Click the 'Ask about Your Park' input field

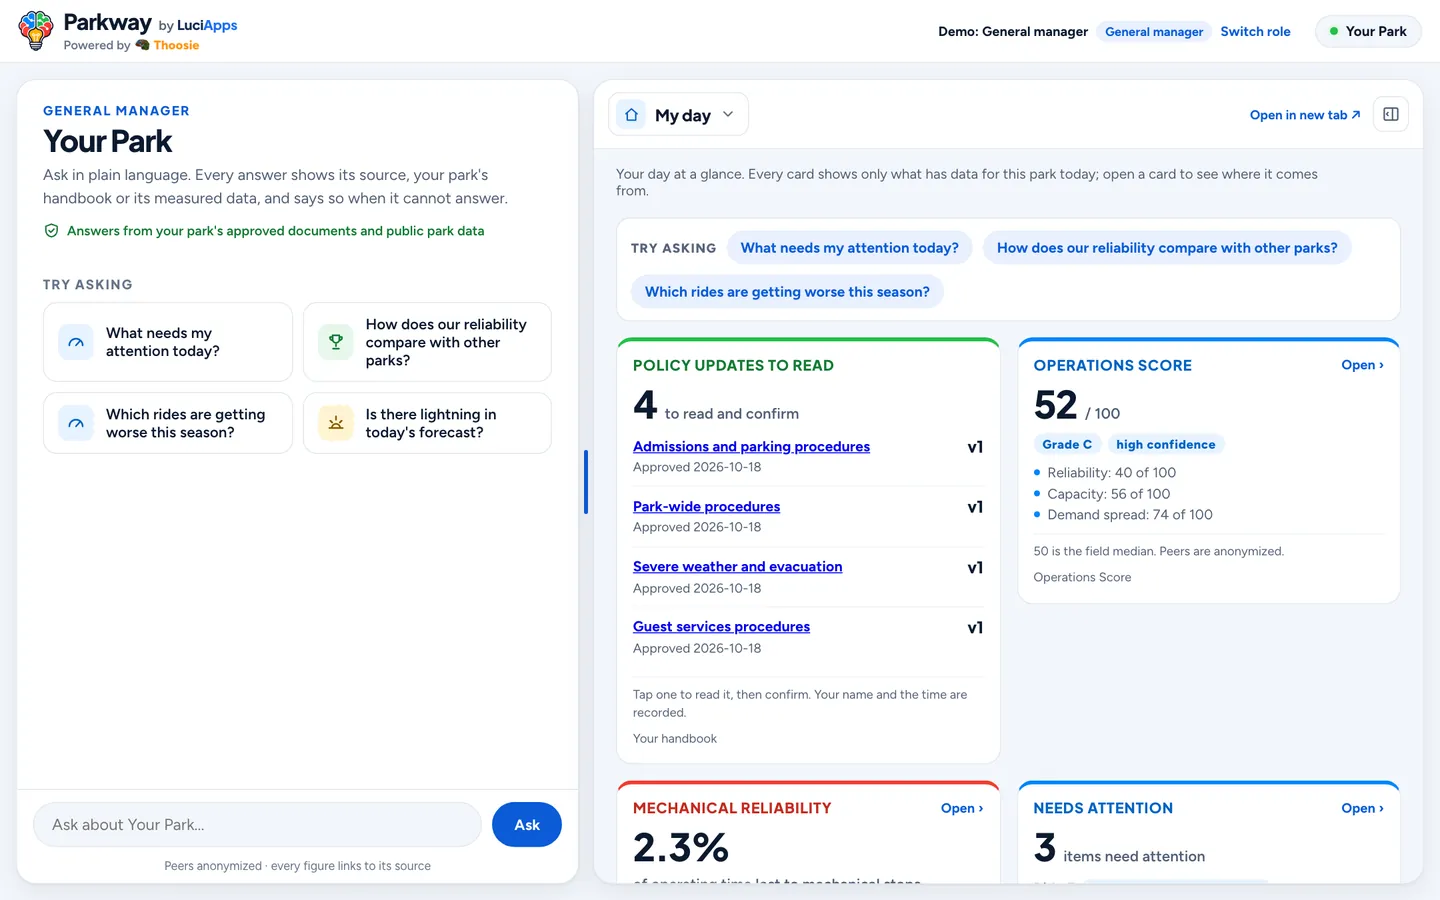coord(258,825)
